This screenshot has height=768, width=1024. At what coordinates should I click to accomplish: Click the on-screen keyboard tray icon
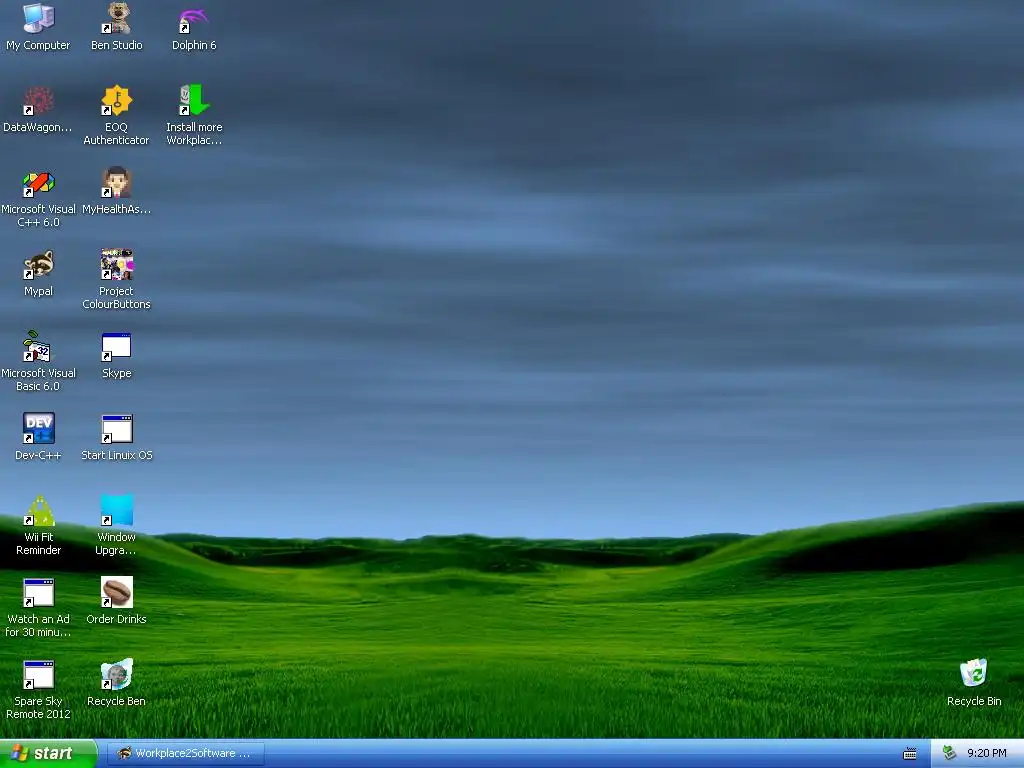click(910, 754)
